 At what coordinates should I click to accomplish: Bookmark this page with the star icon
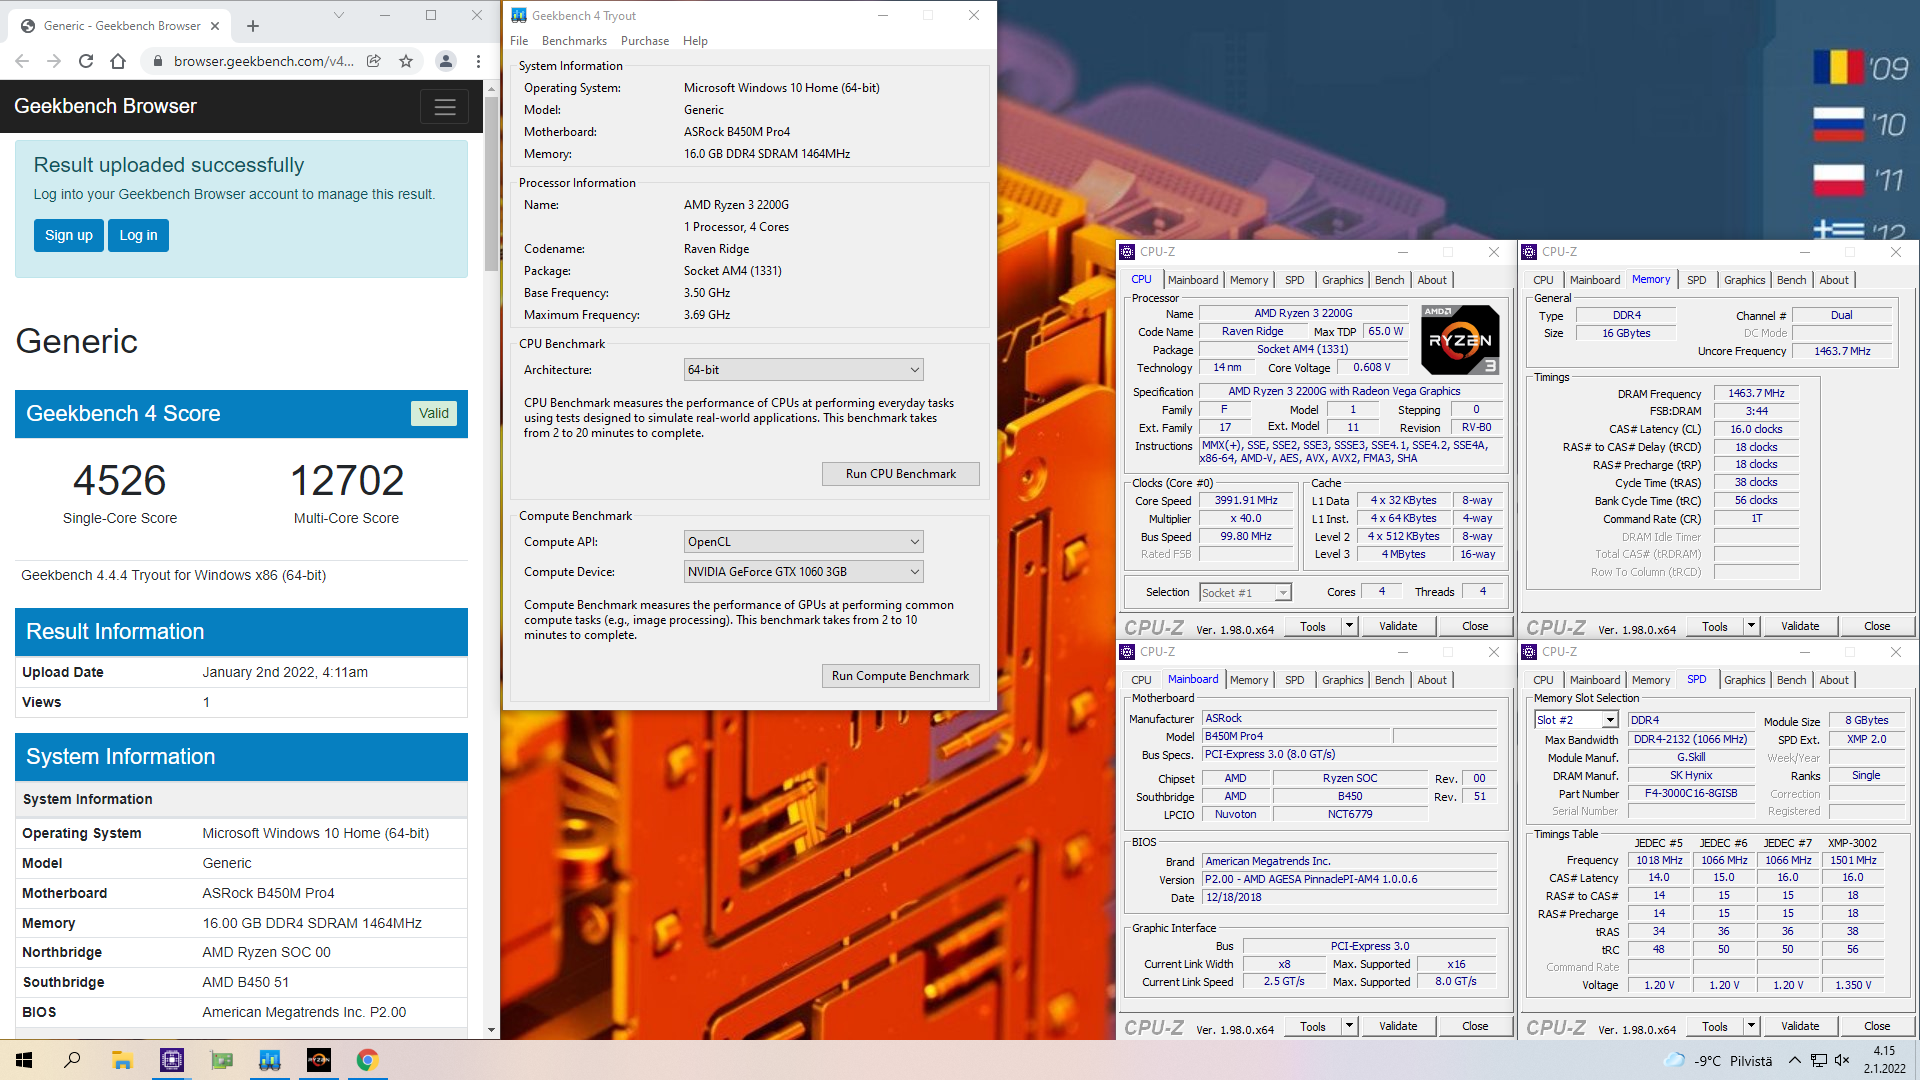point(406,61)
